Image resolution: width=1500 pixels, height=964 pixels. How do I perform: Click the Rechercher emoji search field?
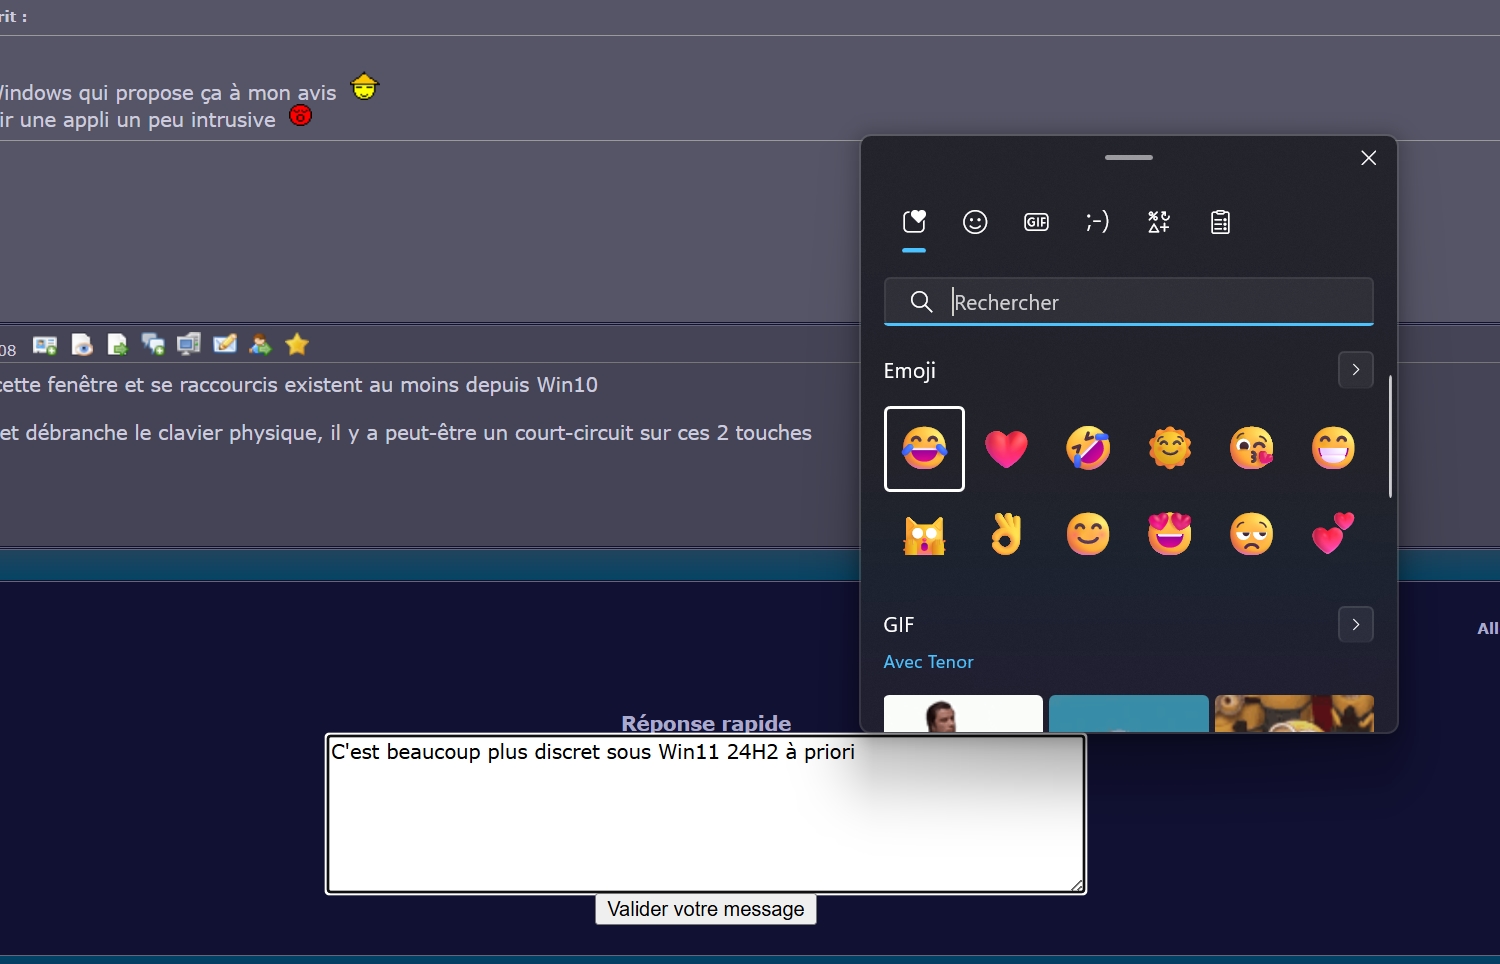[x=1129, y=302]
